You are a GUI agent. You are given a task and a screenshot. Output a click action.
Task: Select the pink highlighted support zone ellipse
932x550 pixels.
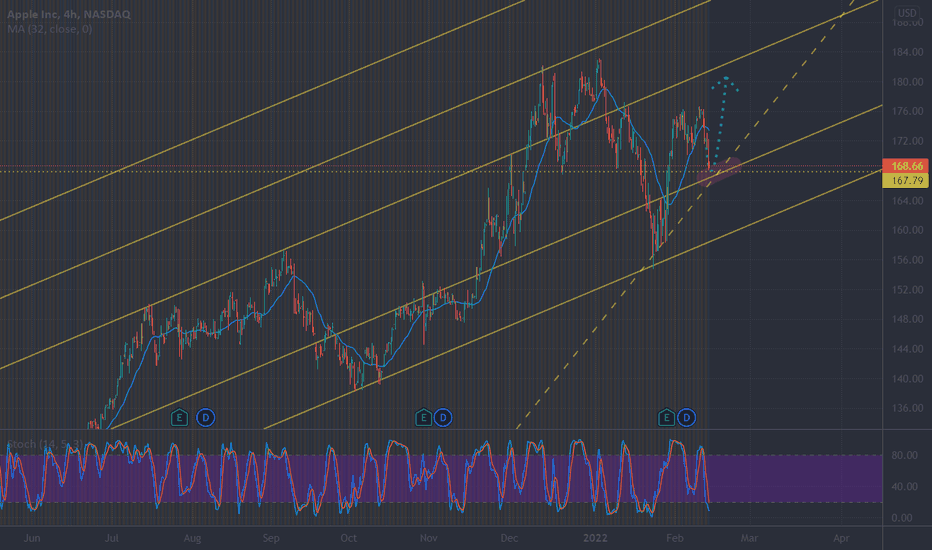pos(719,172)
